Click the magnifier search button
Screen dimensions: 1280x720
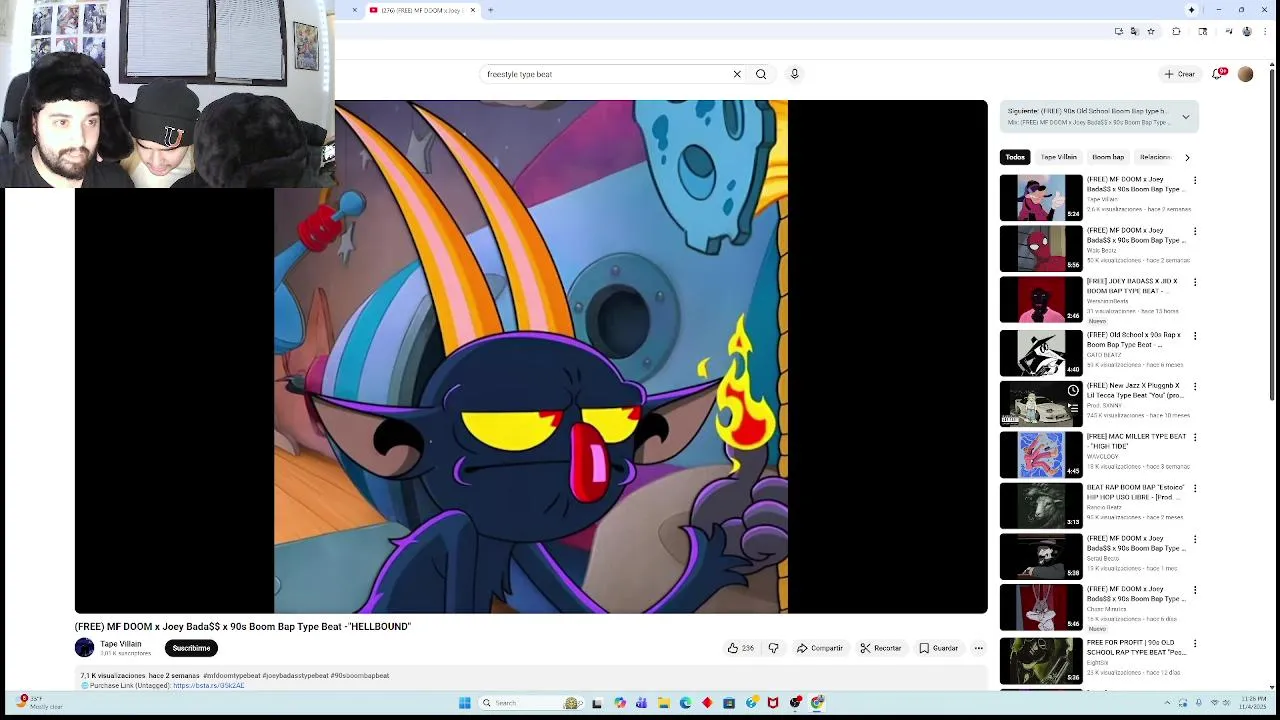pos(761,74)
